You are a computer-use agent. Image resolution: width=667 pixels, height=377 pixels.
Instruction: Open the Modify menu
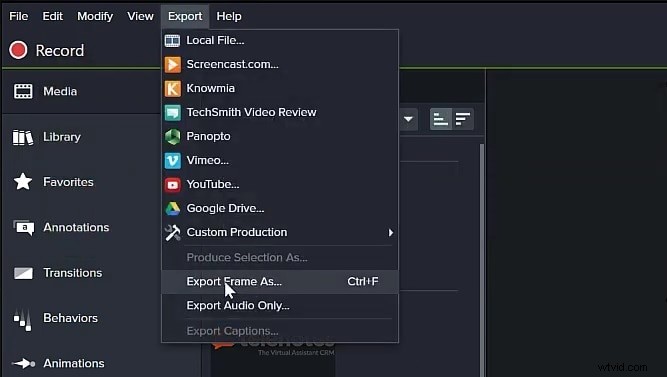(x=95, y=16)
